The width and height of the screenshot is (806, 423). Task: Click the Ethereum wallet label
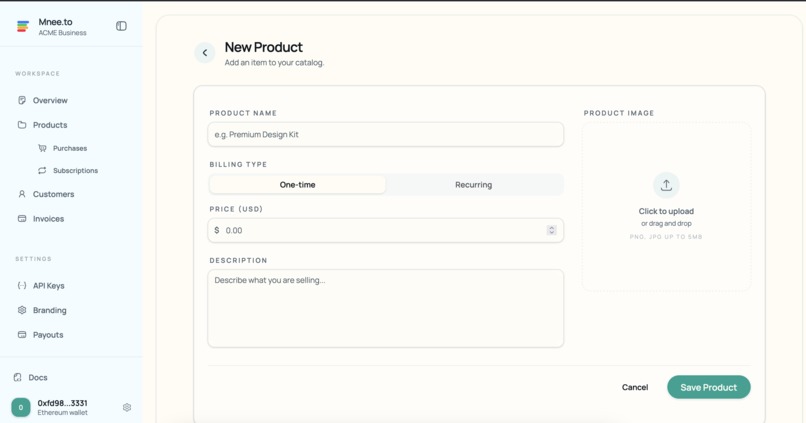(x=62, y=413)
